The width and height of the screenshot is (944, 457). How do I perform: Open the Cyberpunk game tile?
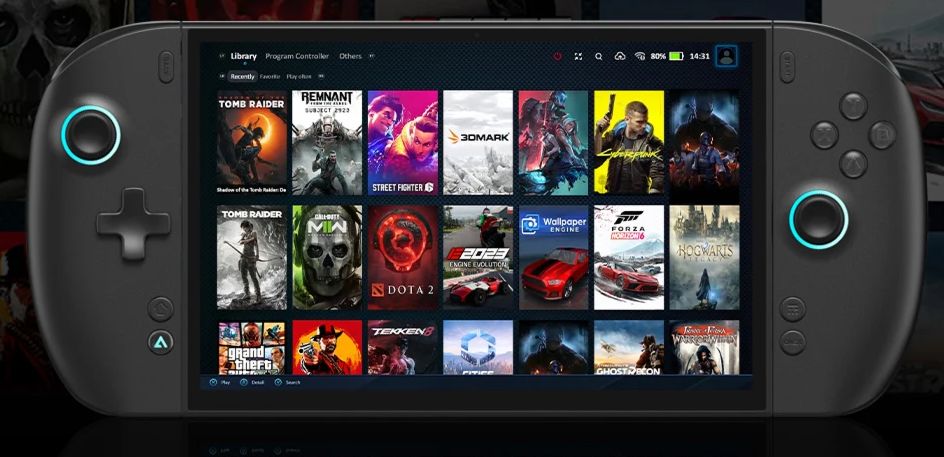tap(629, 143)
